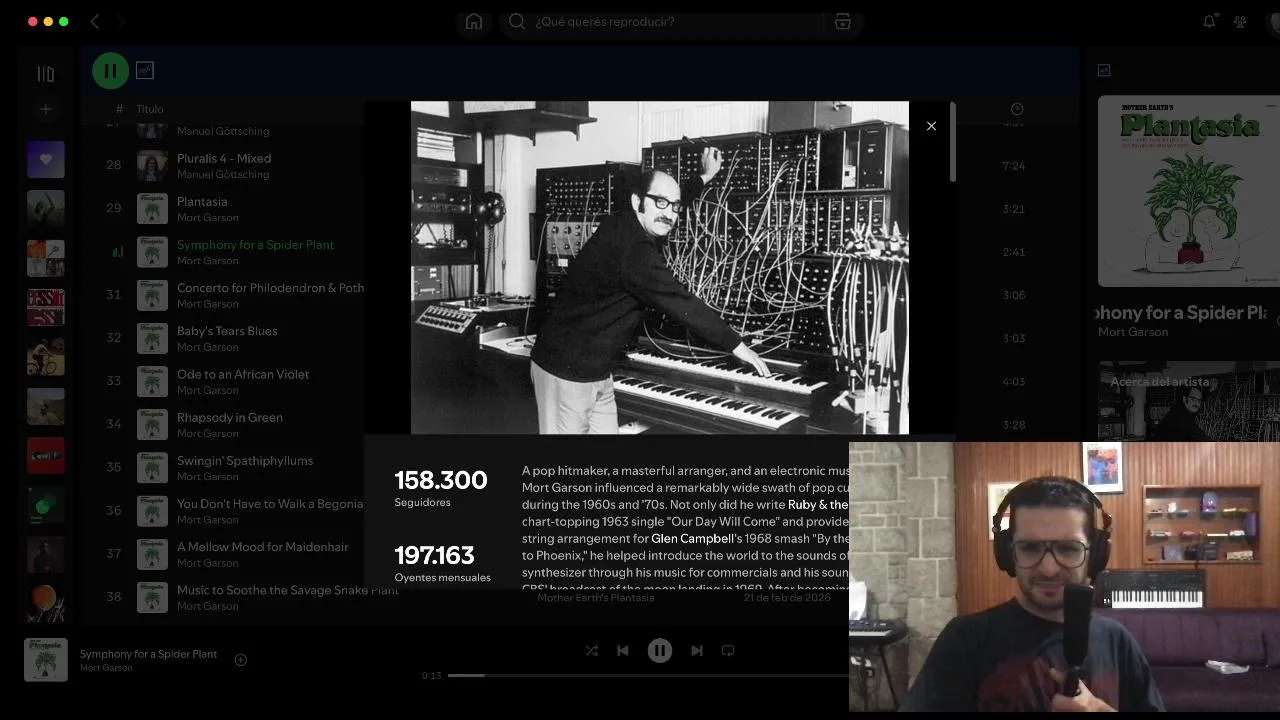The width and height of the screenshot is (1280, 720).
Task: Open Mort Garson link in player bar
Action: pyautogui.click(x=106, y=668)
